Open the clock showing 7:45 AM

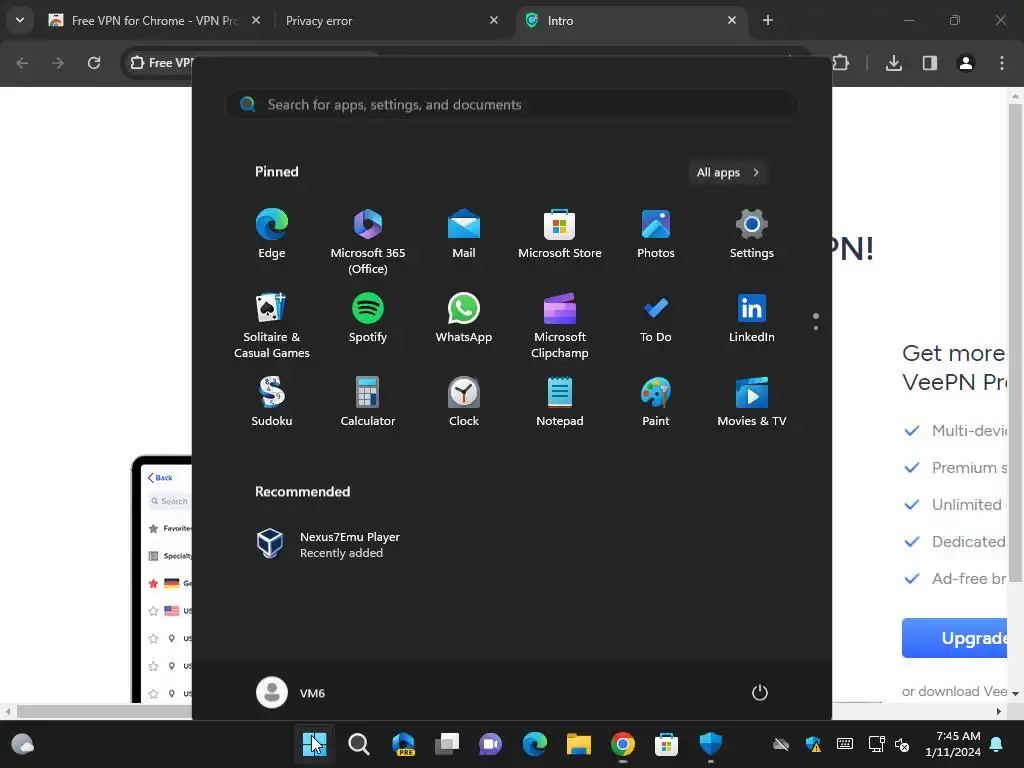tap(953, 744)
